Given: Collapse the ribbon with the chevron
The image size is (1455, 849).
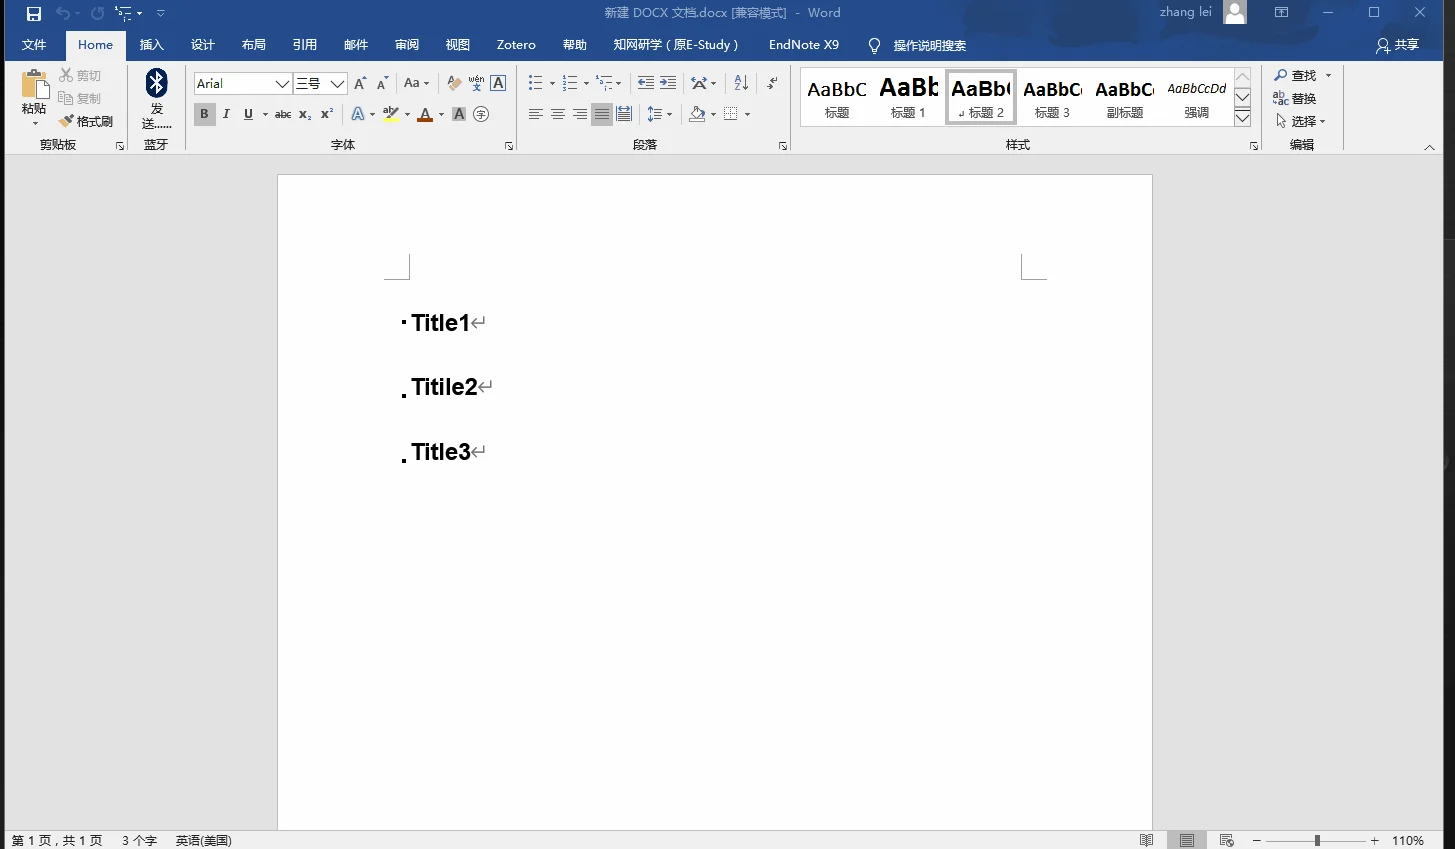Looking at the screenshot, I should pyautogui.click(x=1429, y=147).
